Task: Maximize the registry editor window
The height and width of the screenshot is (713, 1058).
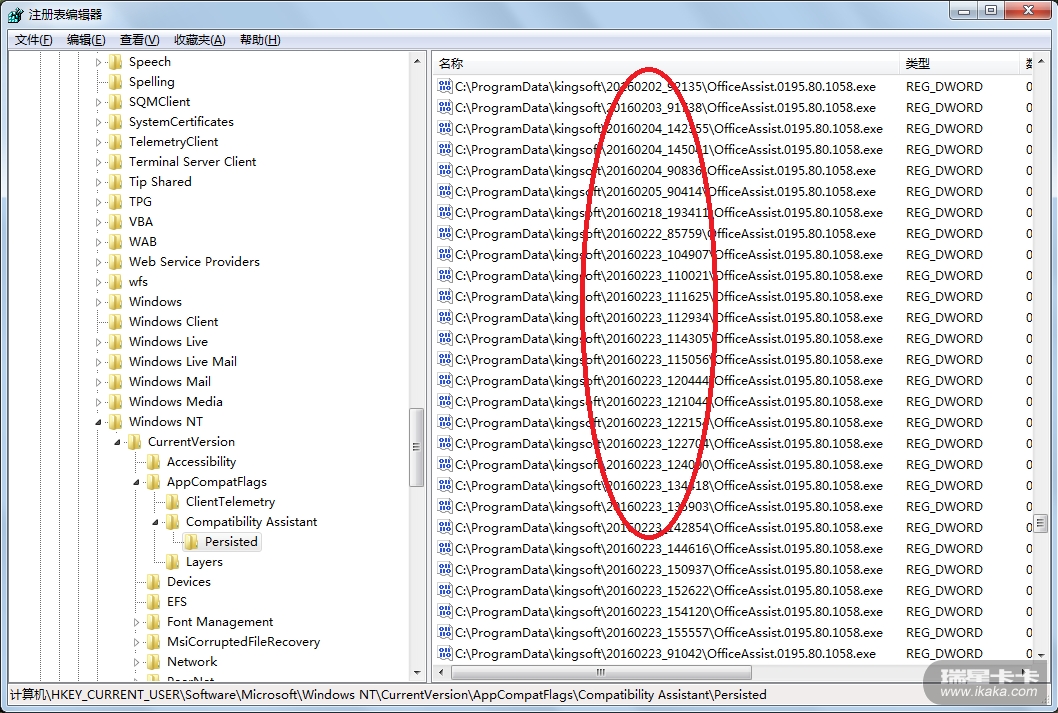Action: pyautogui.click(x=991, y=10)
